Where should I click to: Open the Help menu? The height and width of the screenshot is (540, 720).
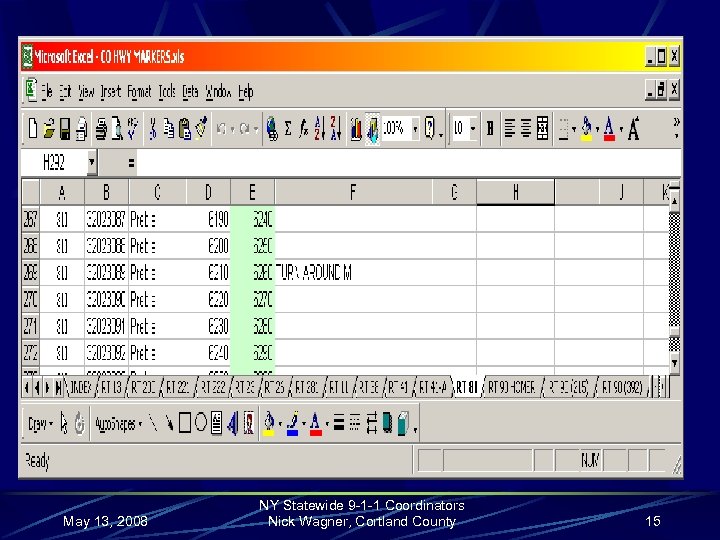[x=246, y=92]
